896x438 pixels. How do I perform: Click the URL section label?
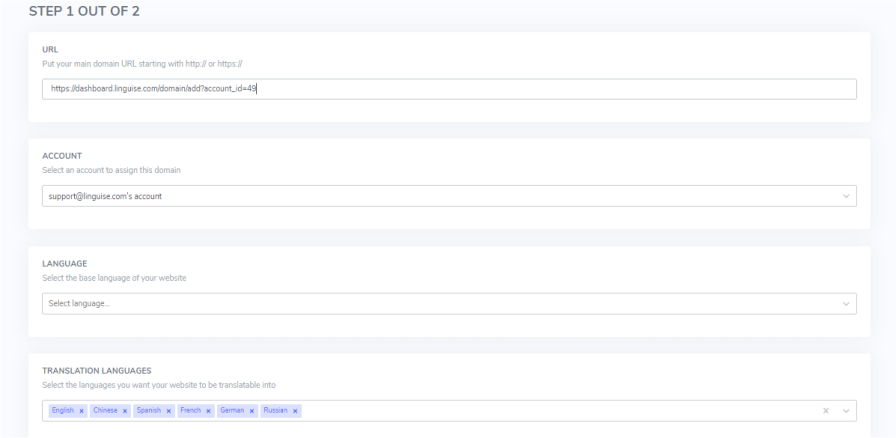click(50, 50)
